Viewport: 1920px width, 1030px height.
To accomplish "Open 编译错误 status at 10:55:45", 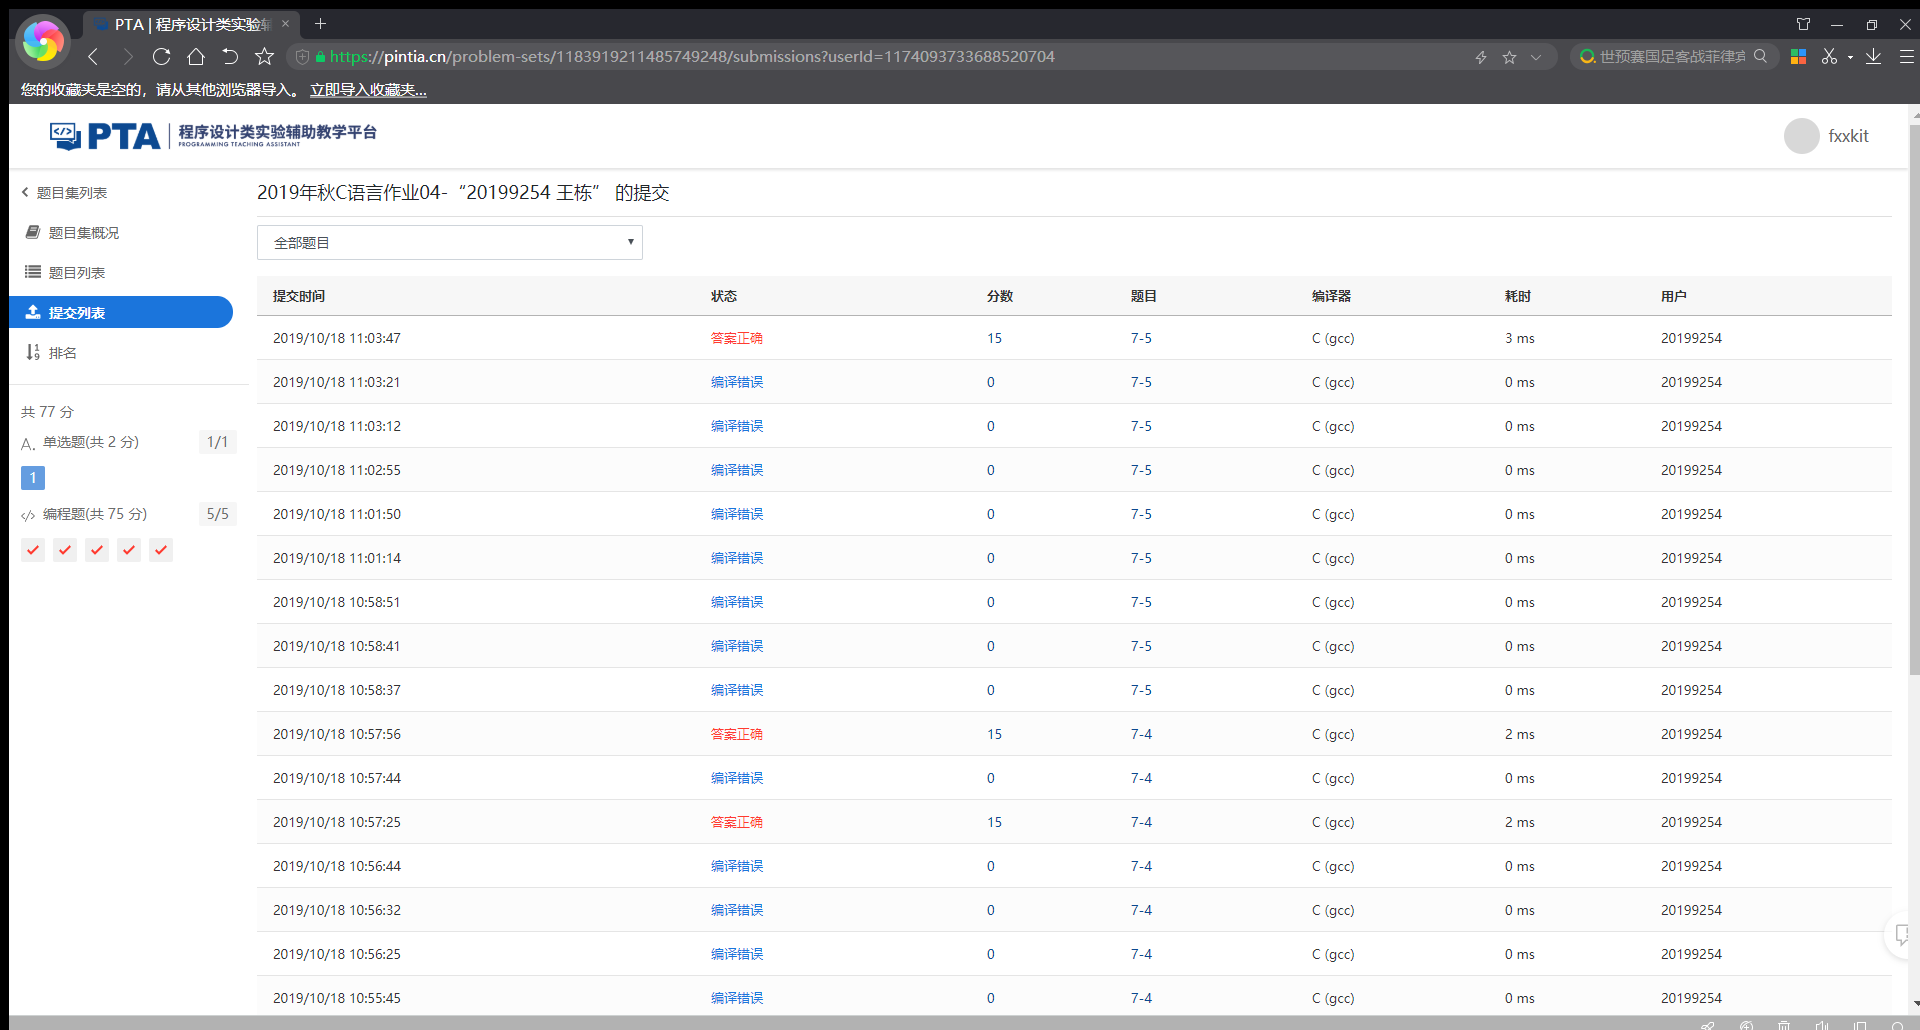I will [x=736, y=998].
